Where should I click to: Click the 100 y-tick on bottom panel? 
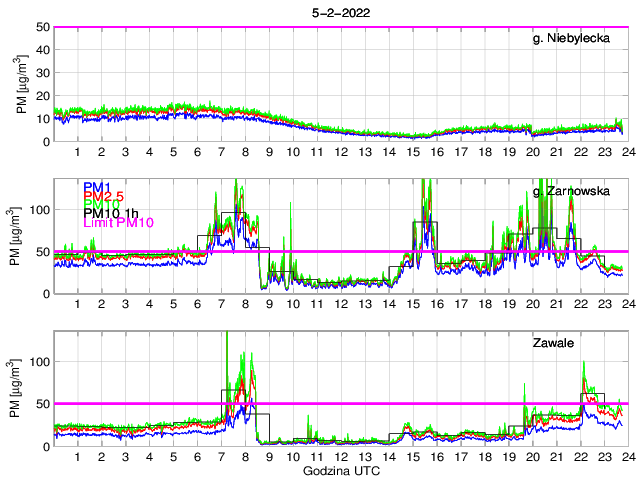click(40, 362)
